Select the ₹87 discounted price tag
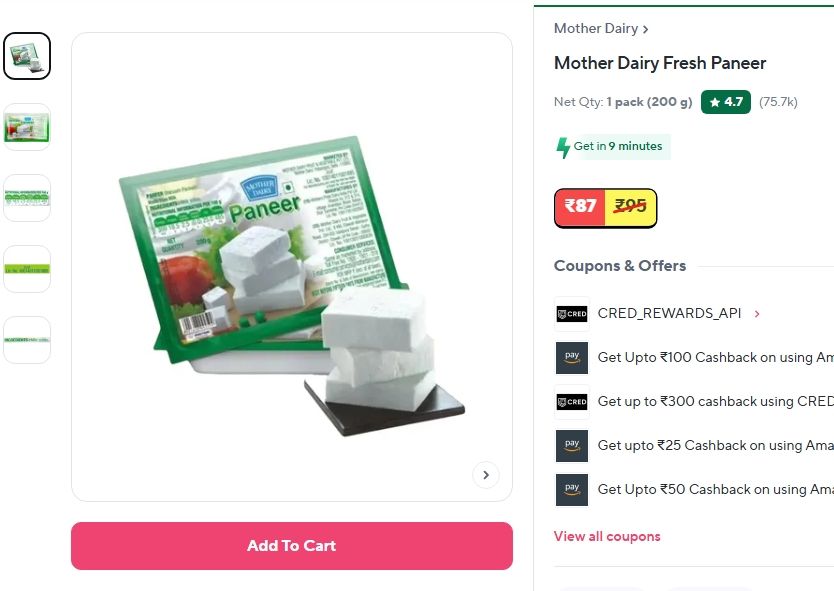This screenshot has height=591, width=834. tap(580, 206)
